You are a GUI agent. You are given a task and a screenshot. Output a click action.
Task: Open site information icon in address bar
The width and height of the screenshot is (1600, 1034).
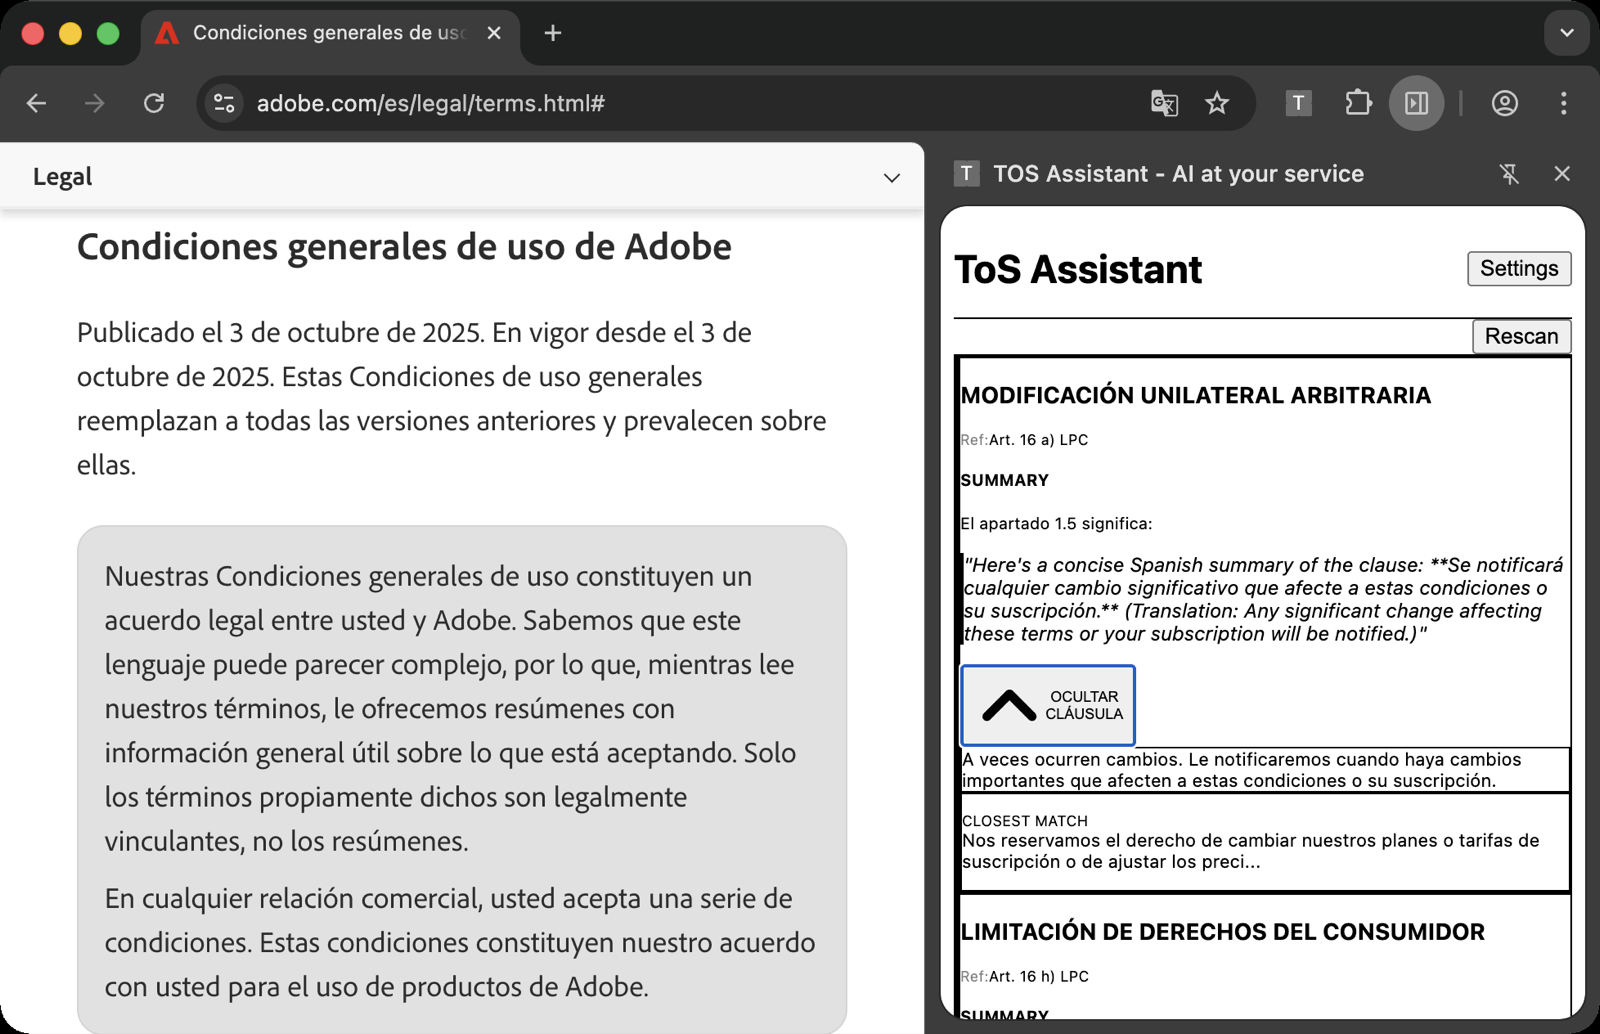click(224, 103)
